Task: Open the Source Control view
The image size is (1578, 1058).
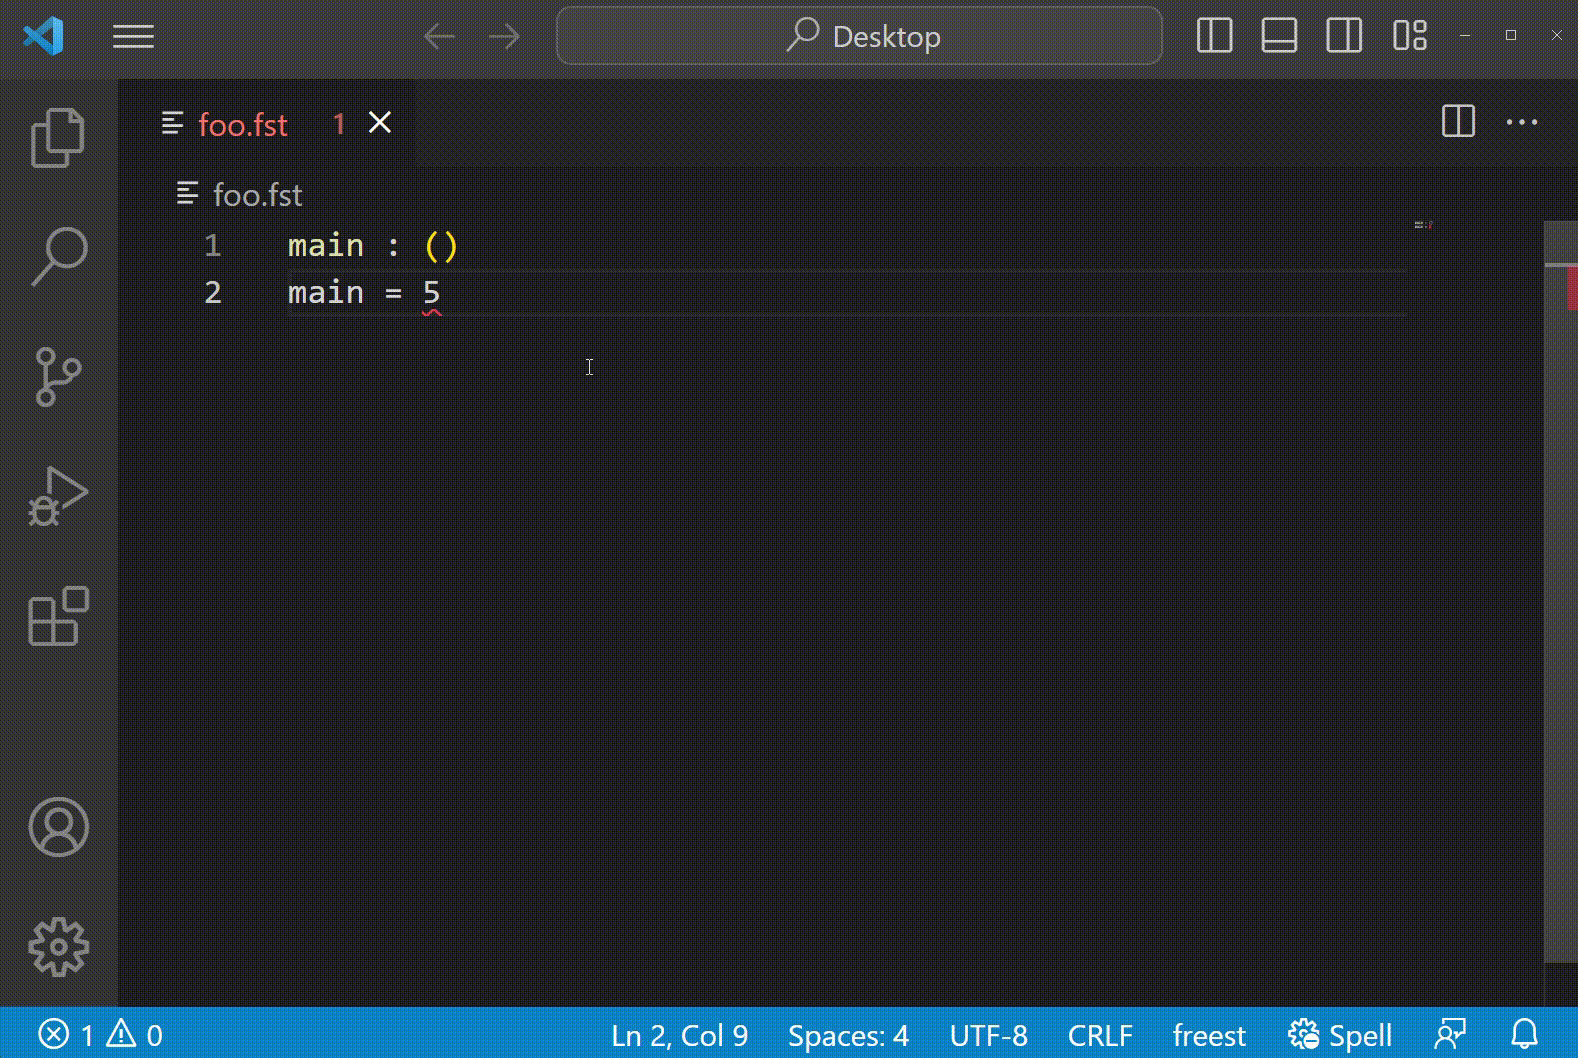Action: [x=58, y=377]
